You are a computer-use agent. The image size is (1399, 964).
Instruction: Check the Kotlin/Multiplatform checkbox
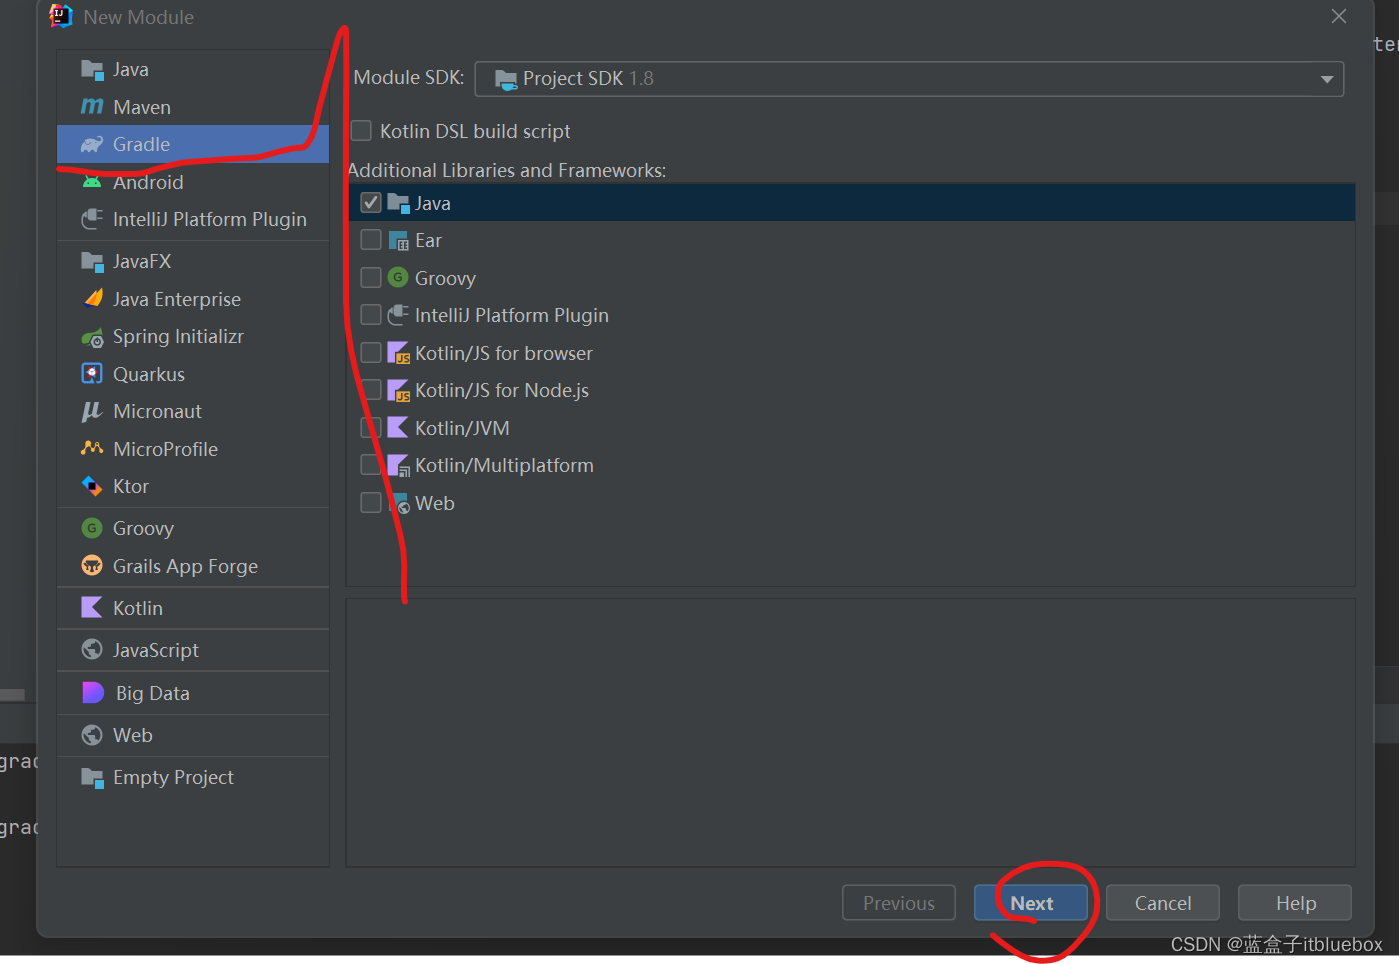click(371, 465)
